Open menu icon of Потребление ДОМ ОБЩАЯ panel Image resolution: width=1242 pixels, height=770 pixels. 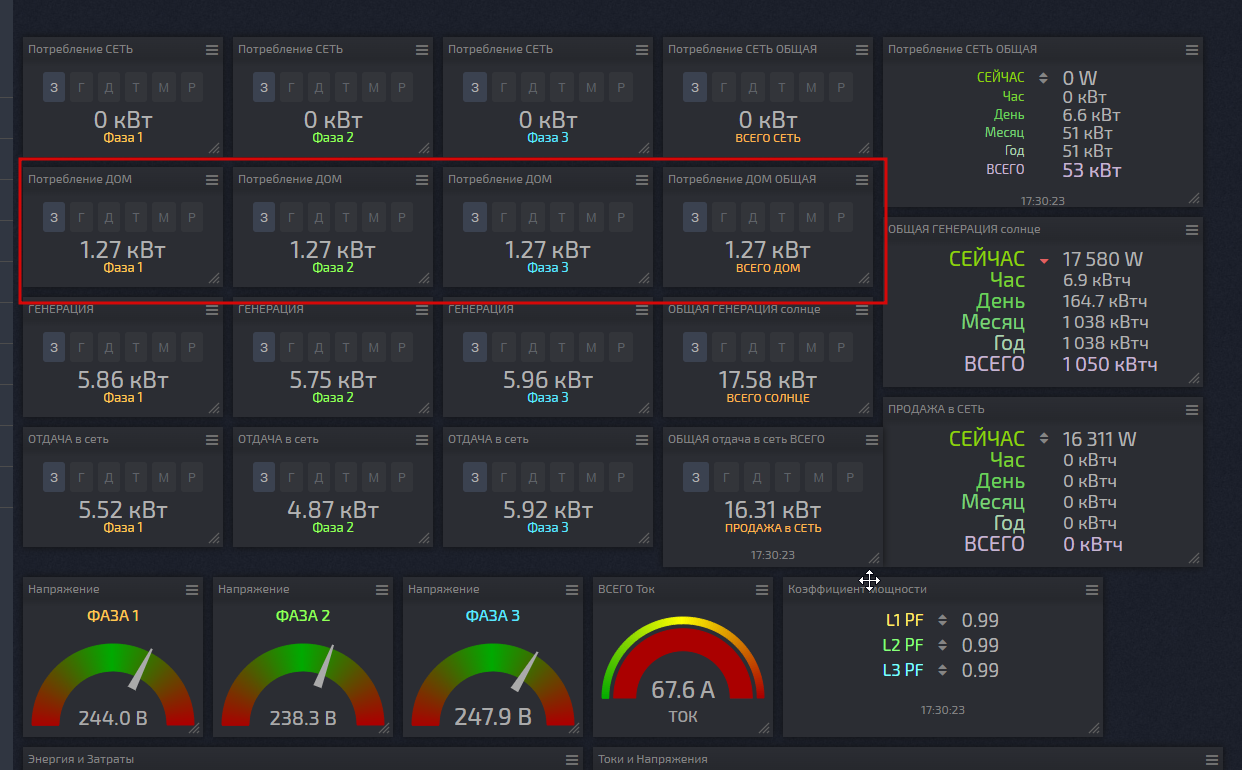pos(862,179)
